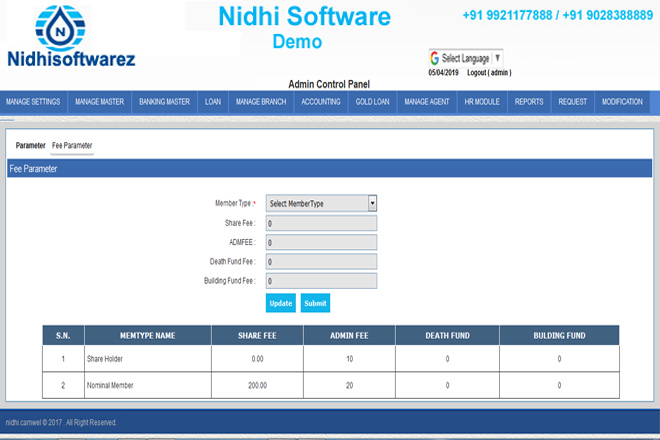Open the GOLD LOAN menu

[x=373, y=102]
